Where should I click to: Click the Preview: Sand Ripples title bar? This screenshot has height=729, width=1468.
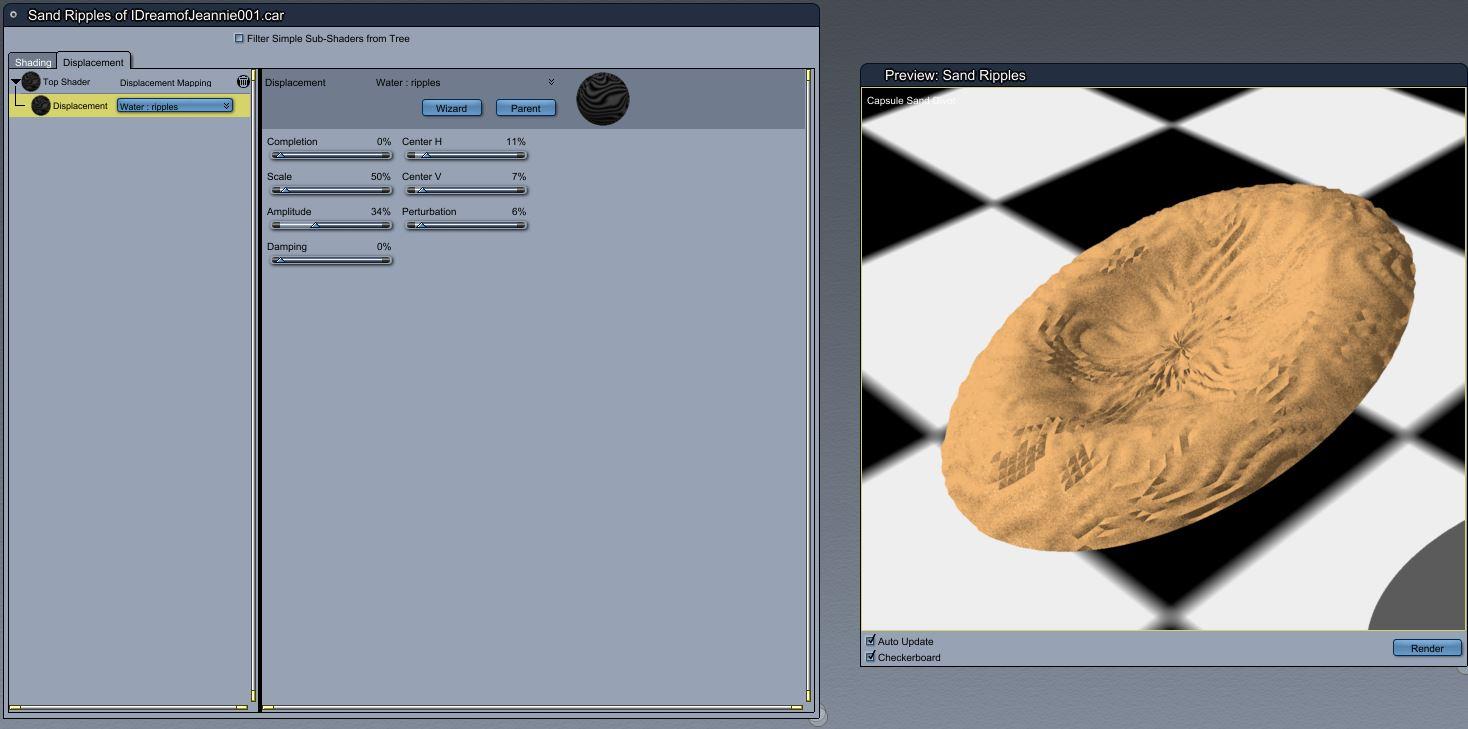click(1163, 75)
